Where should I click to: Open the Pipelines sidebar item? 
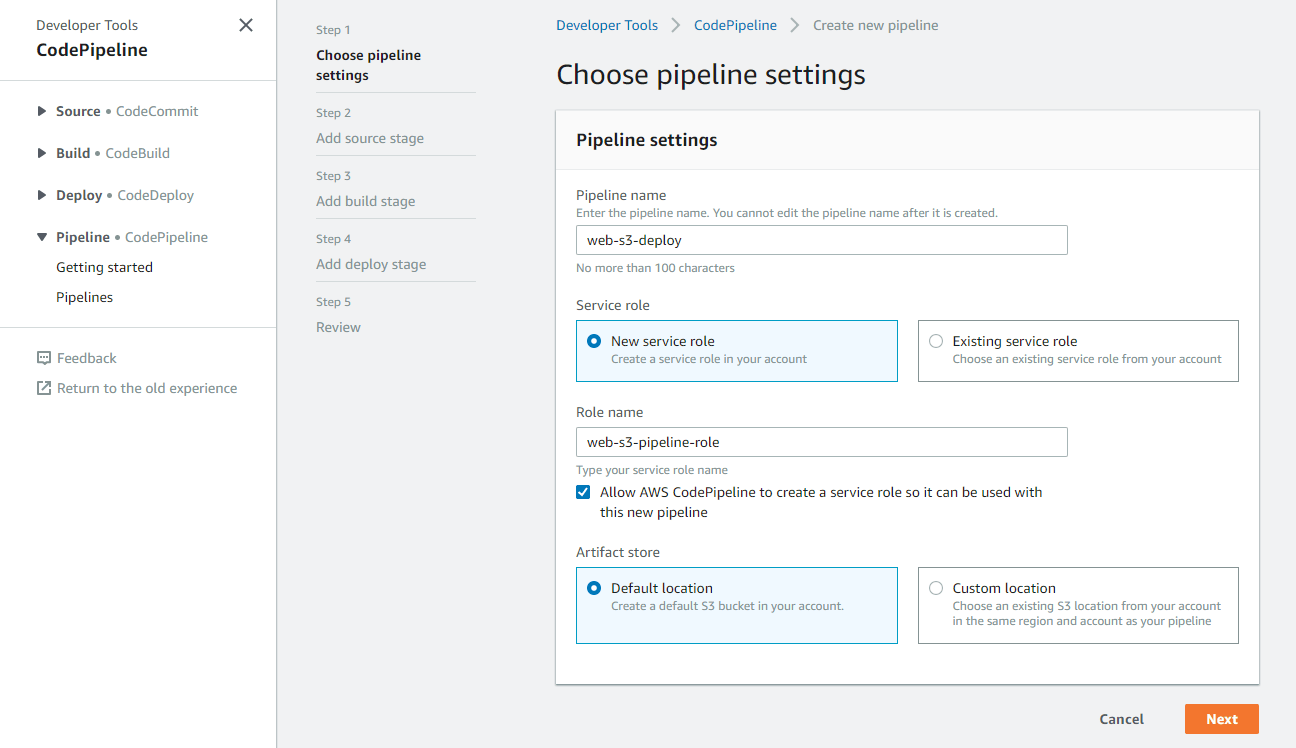point(84,297)
